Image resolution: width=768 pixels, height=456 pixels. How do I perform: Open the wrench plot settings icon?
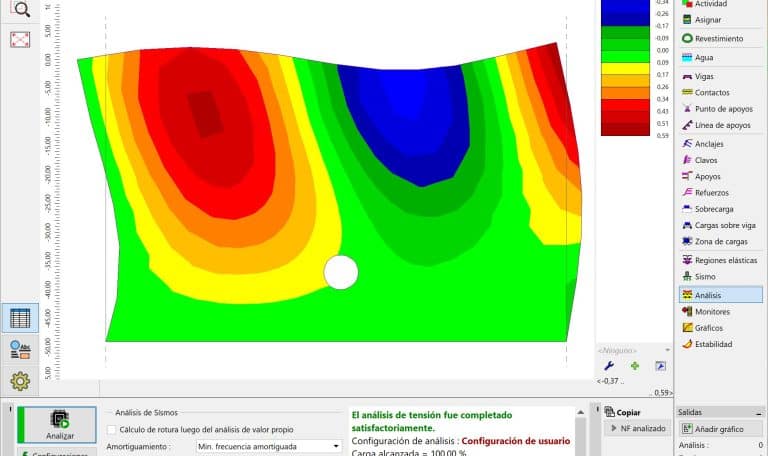click(609, 366)
